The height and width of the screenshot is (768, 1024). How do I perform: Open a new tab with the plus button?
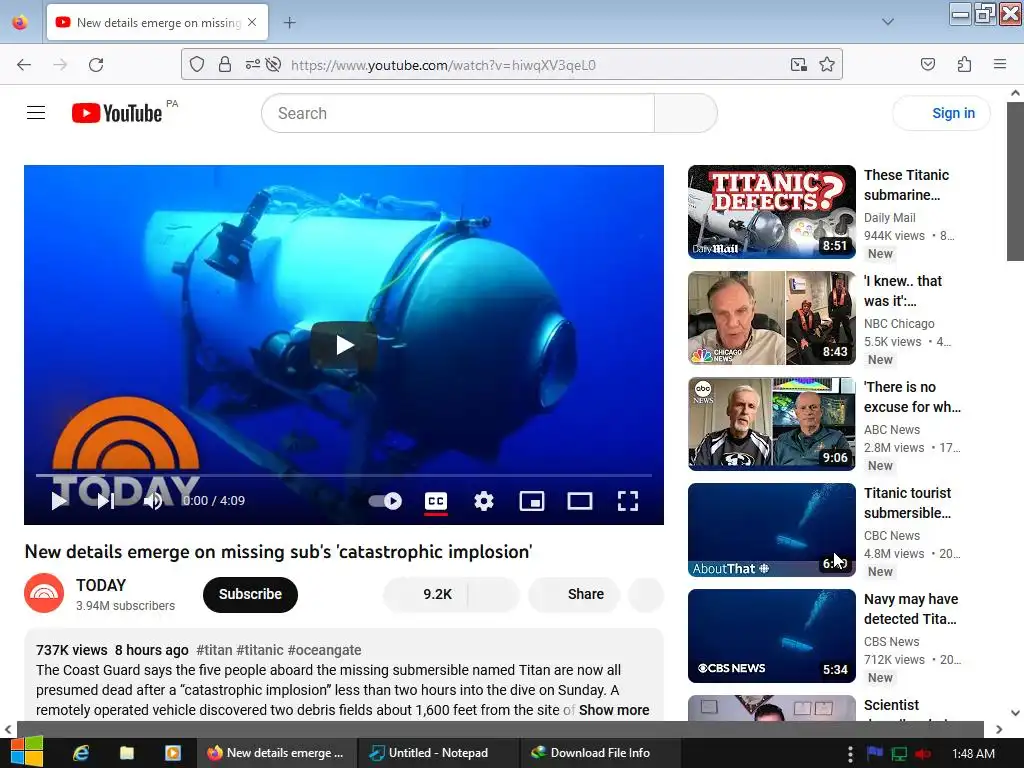coord(289,23)
